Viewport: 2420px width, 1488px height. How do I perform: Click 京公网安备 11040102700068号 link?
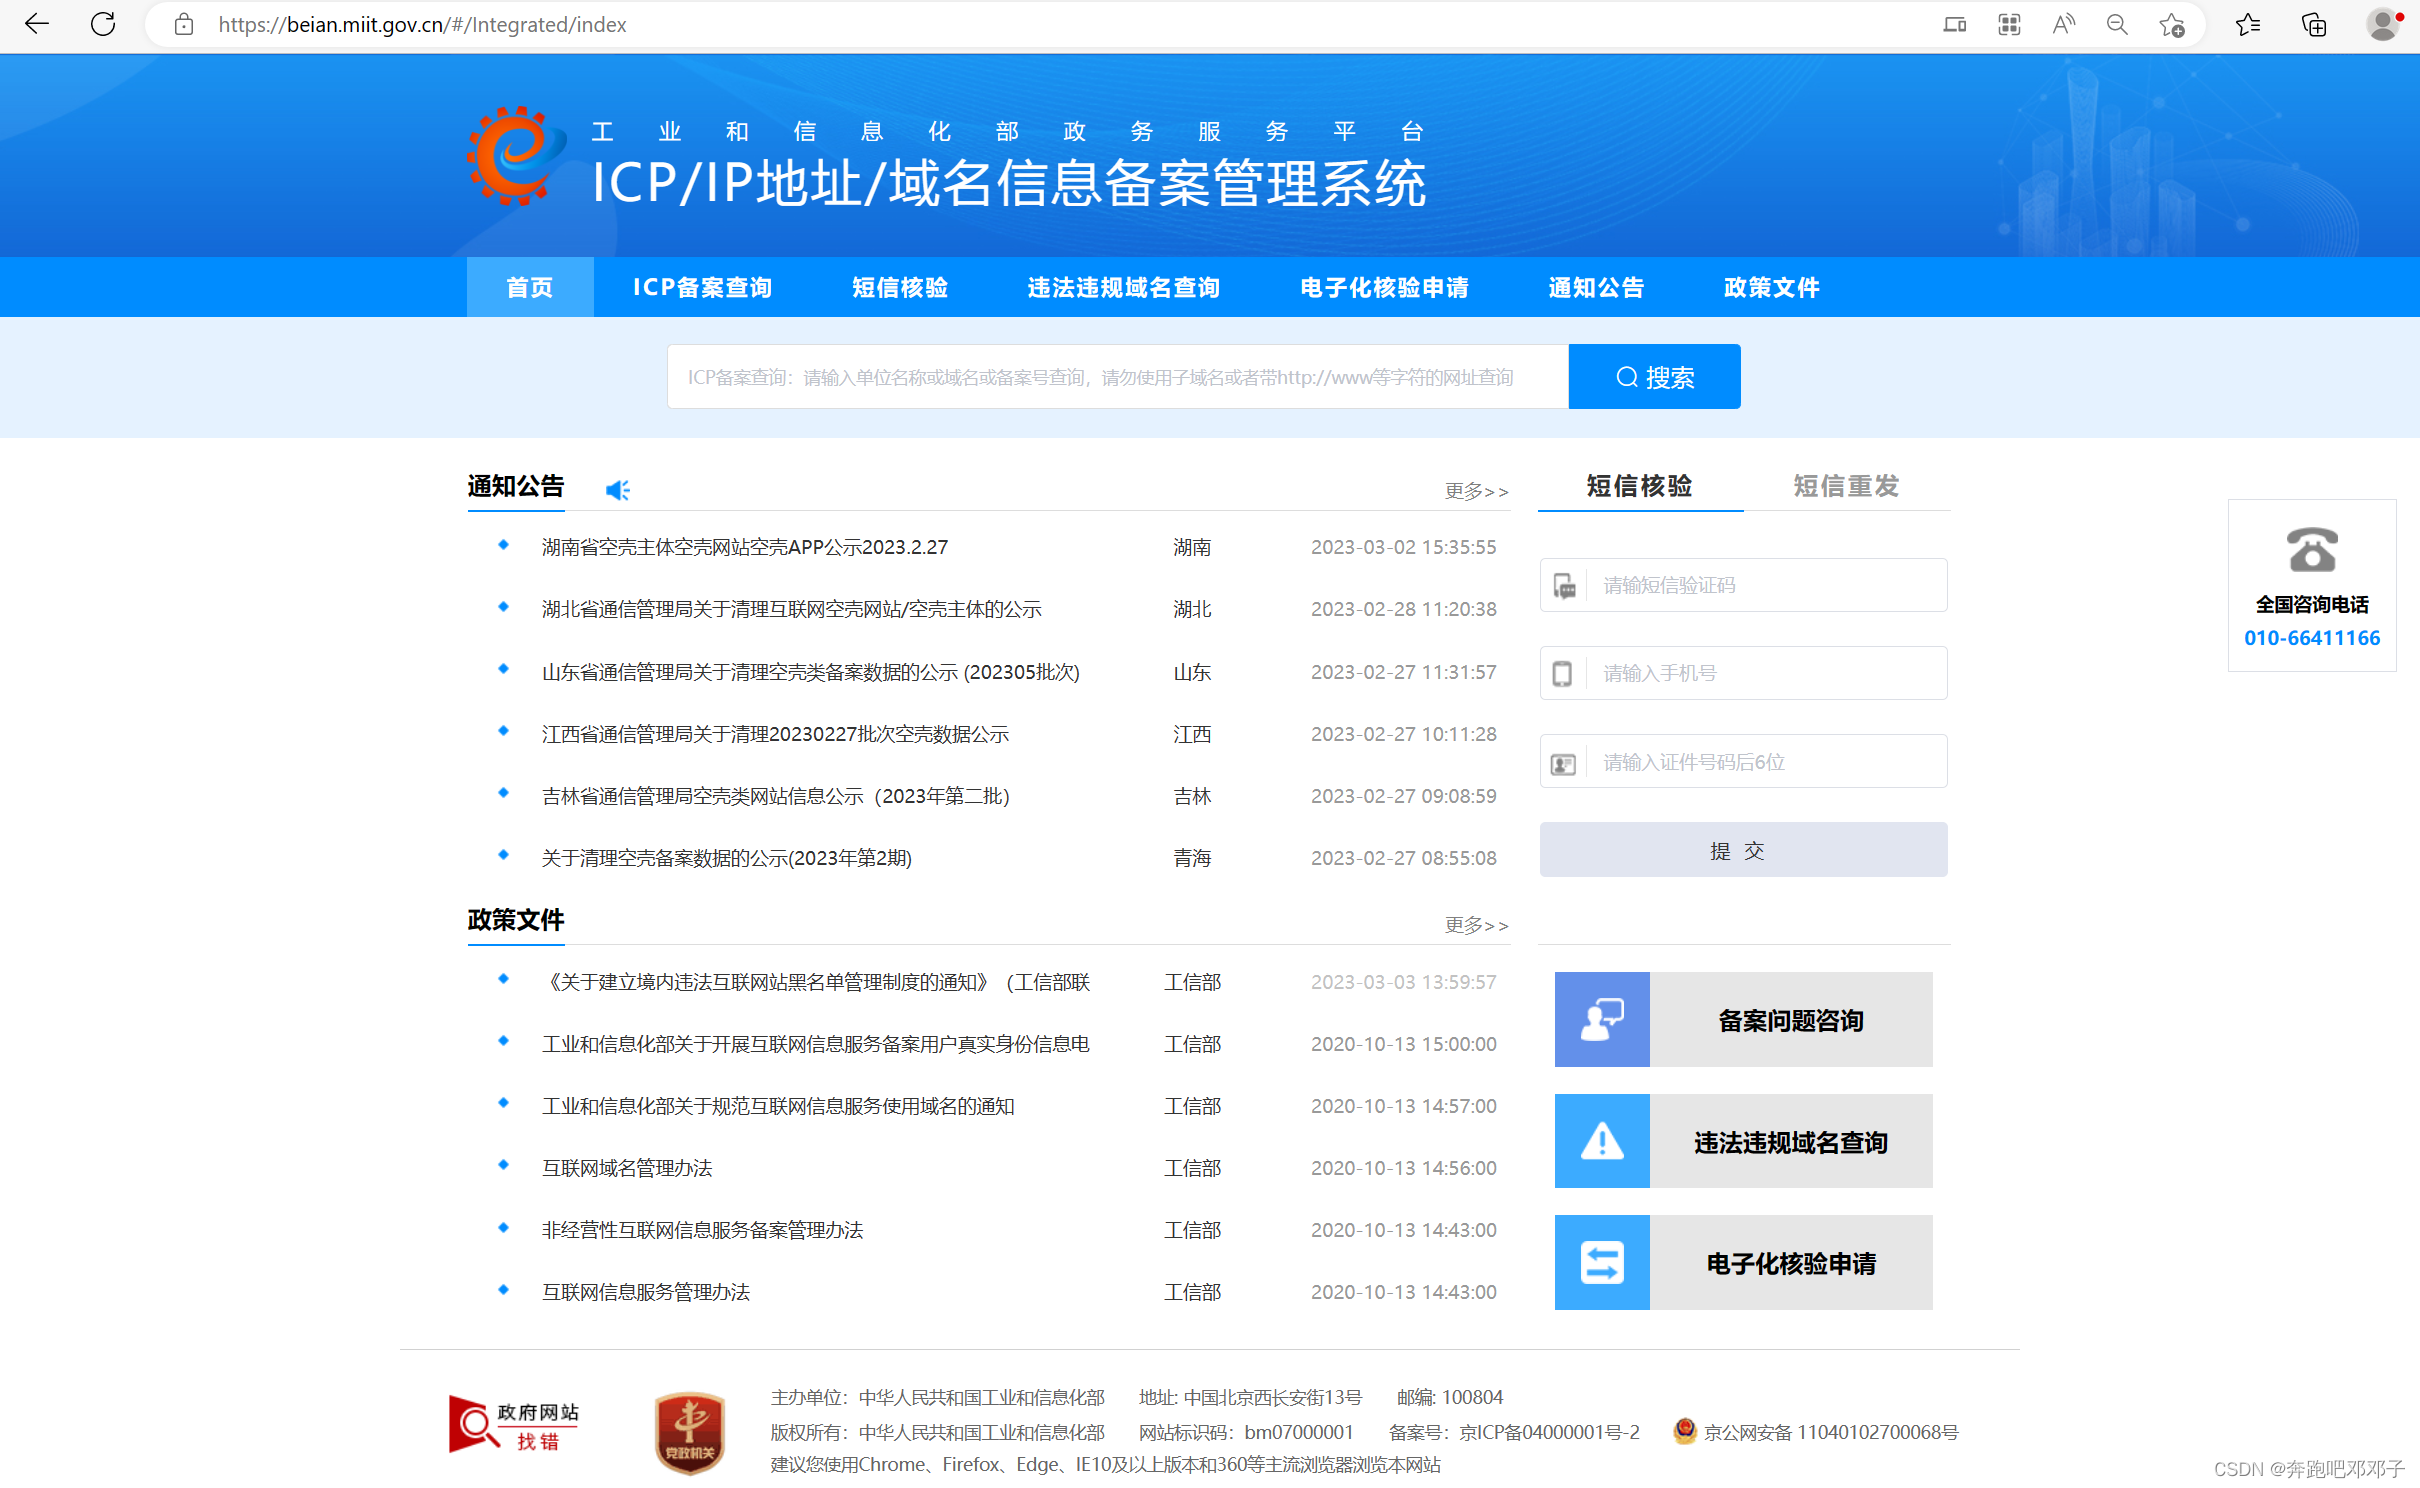(1830, 1432)
